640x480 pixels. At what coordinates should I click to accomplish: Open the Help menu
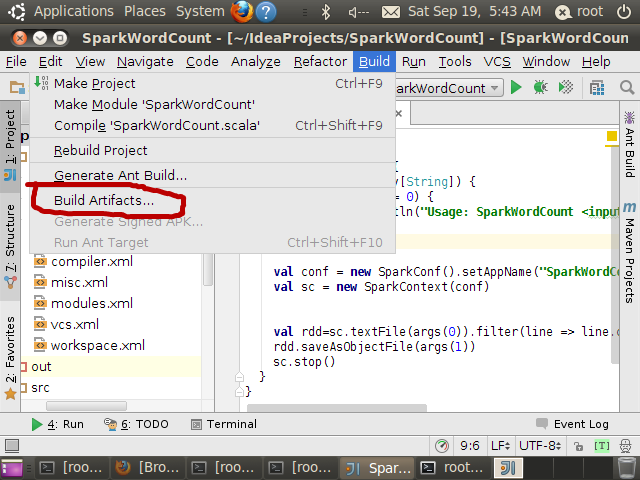tap(596, 62)
